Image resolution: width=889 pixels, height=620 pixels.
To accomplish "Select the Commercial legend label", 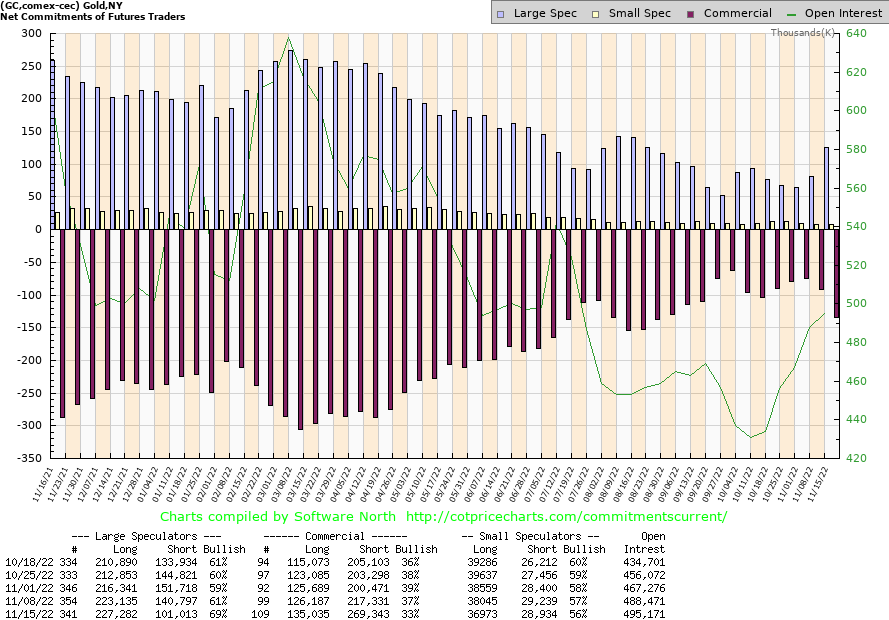I will coord(737,13).
